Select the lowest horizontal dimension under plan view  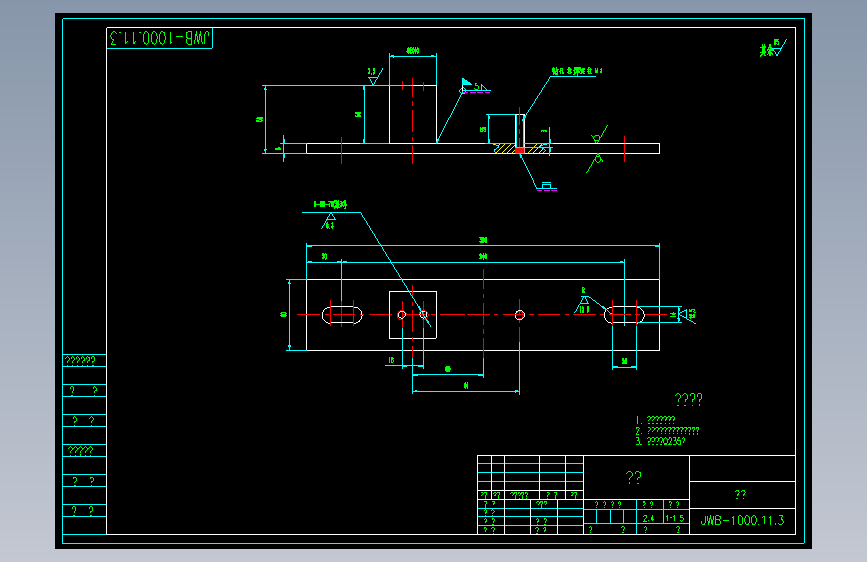coord(466,386)
